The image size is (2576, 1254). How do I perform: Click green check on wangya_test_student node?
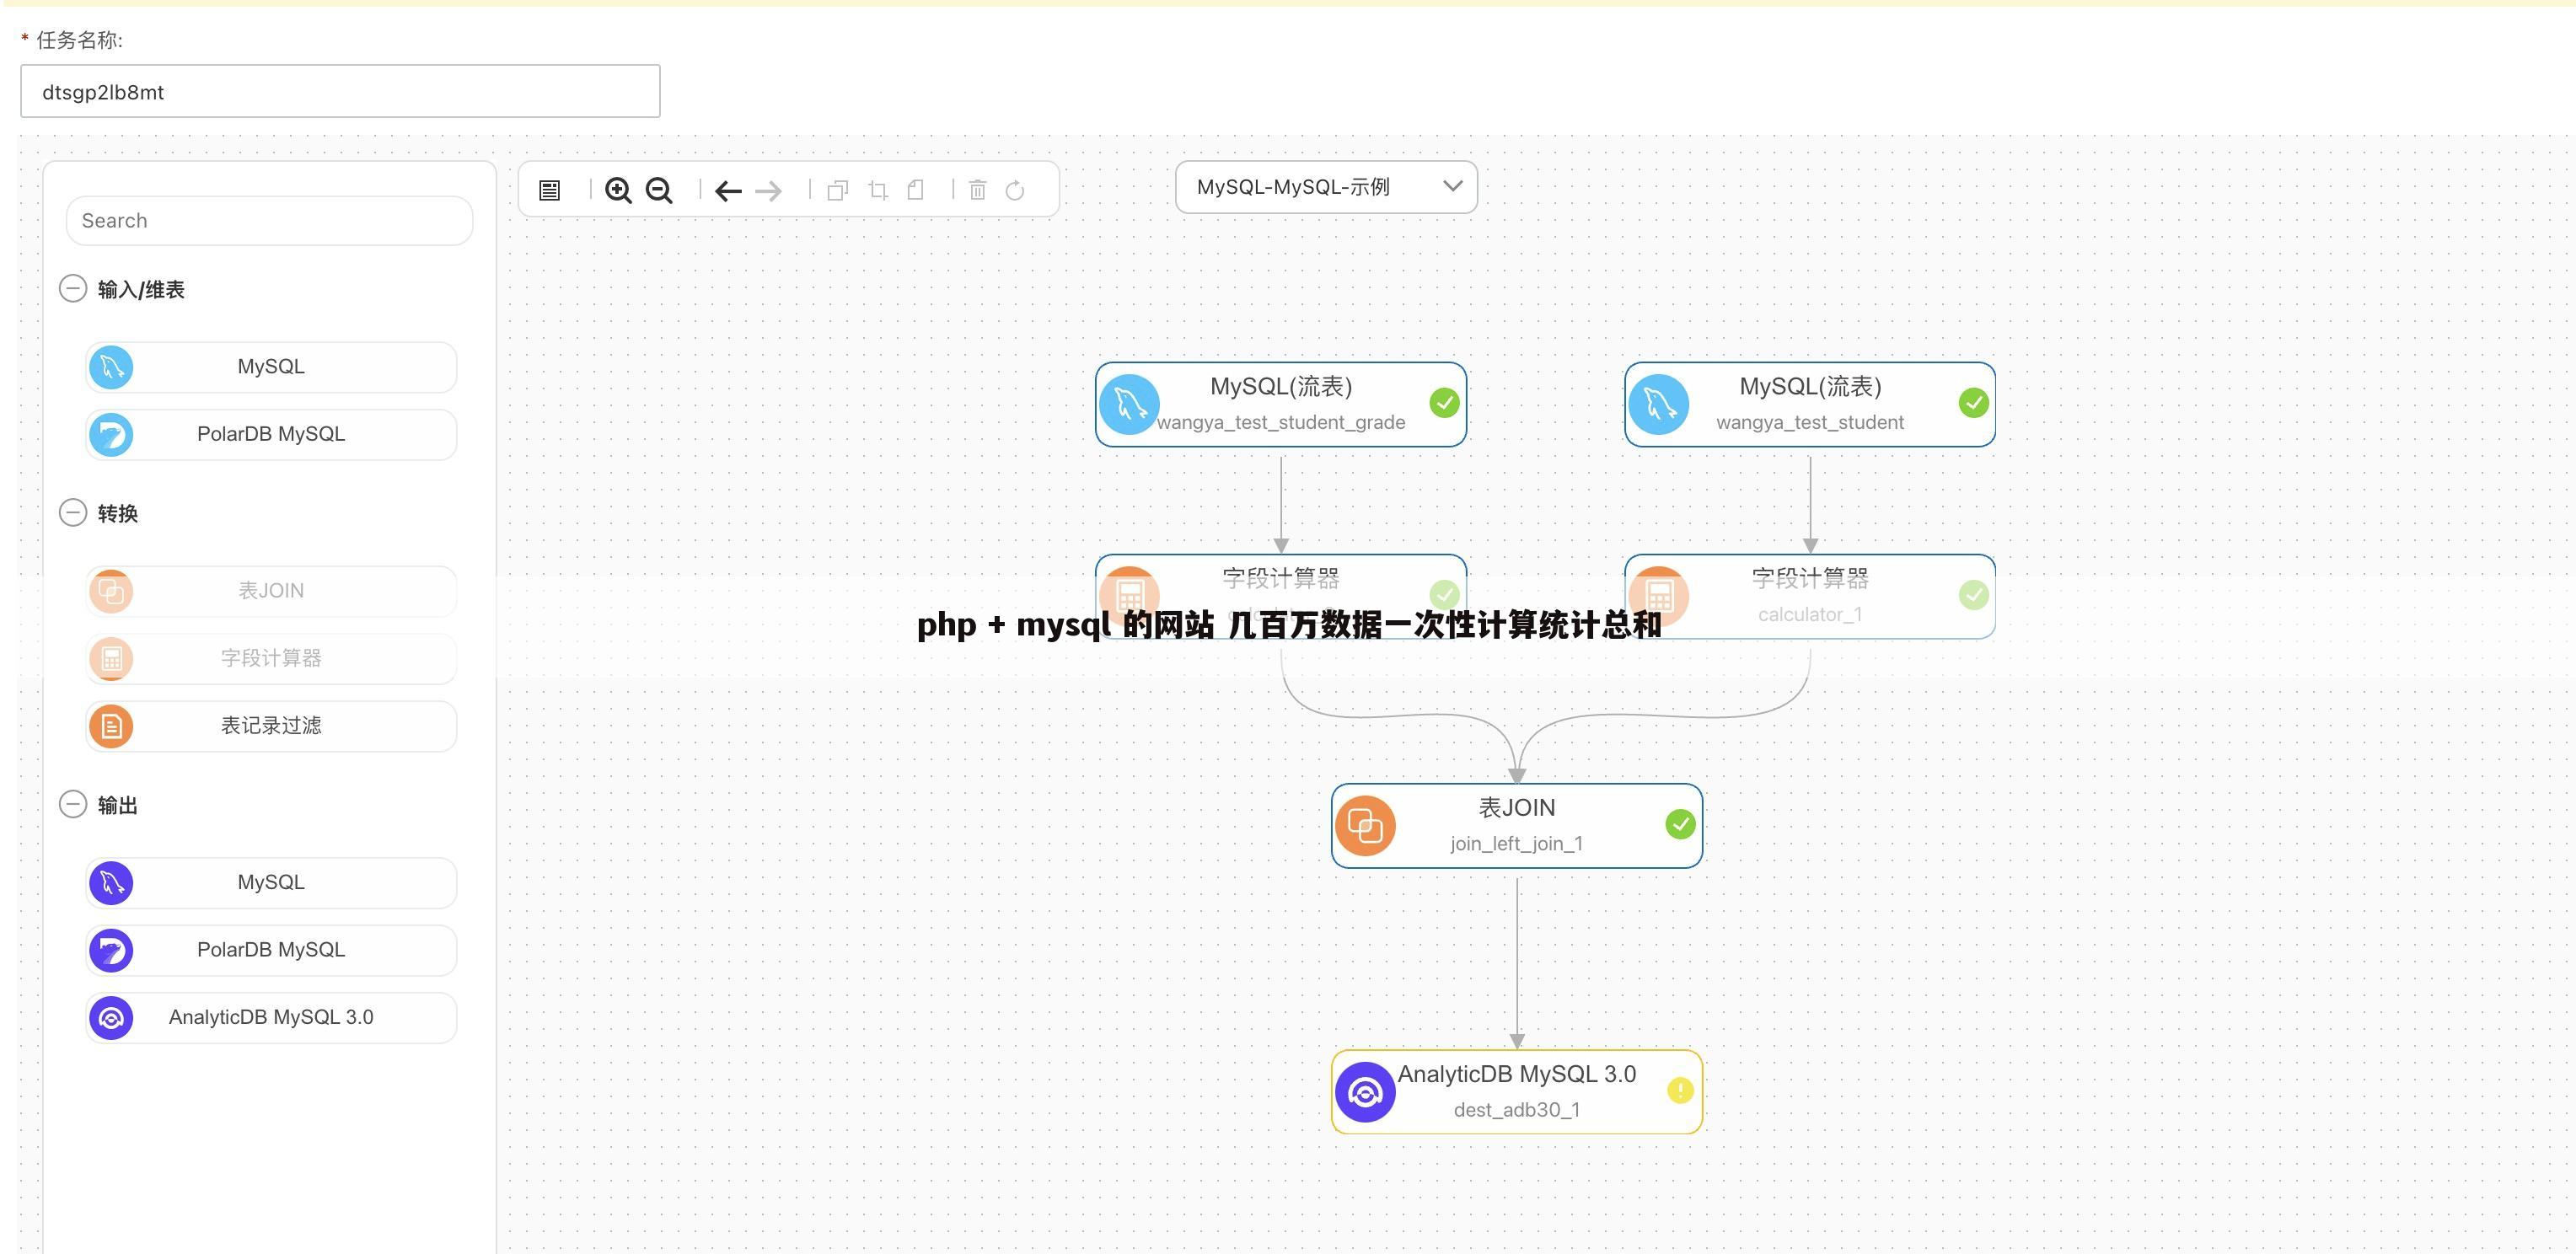pyautogui.click(x=1973, y=403)
